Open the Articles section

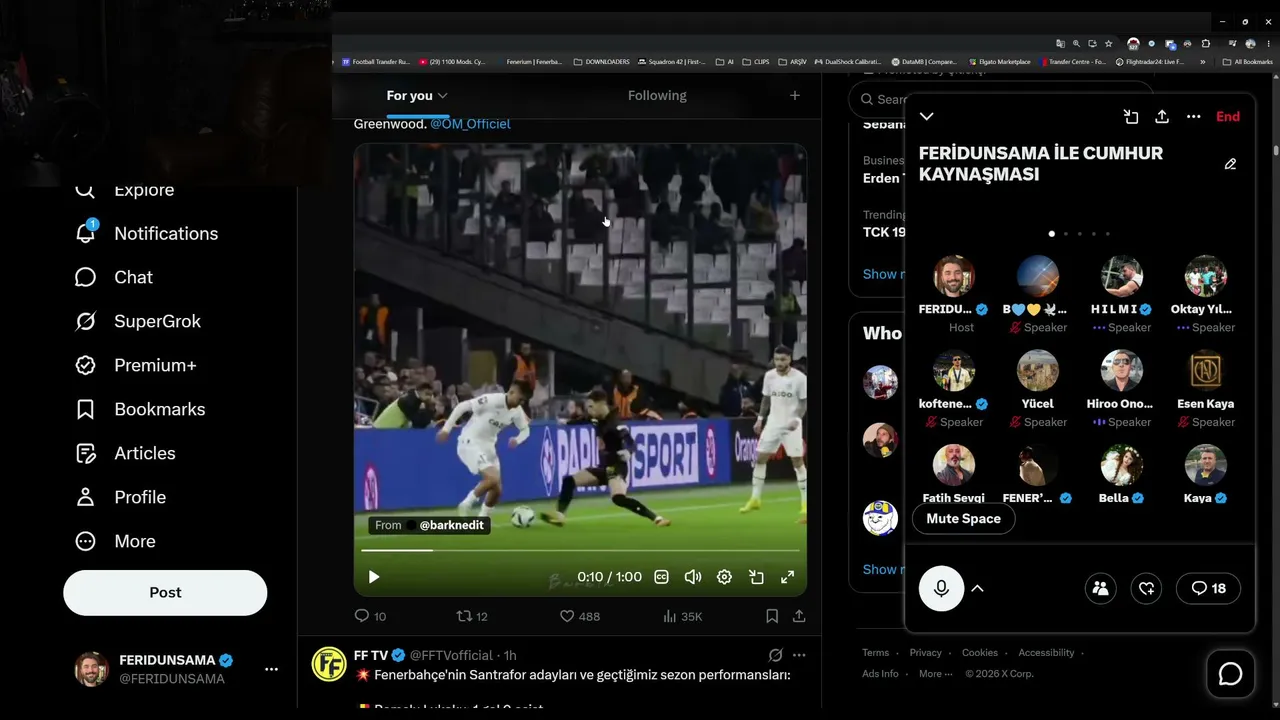pyautogui.click(x=126, y=453)
